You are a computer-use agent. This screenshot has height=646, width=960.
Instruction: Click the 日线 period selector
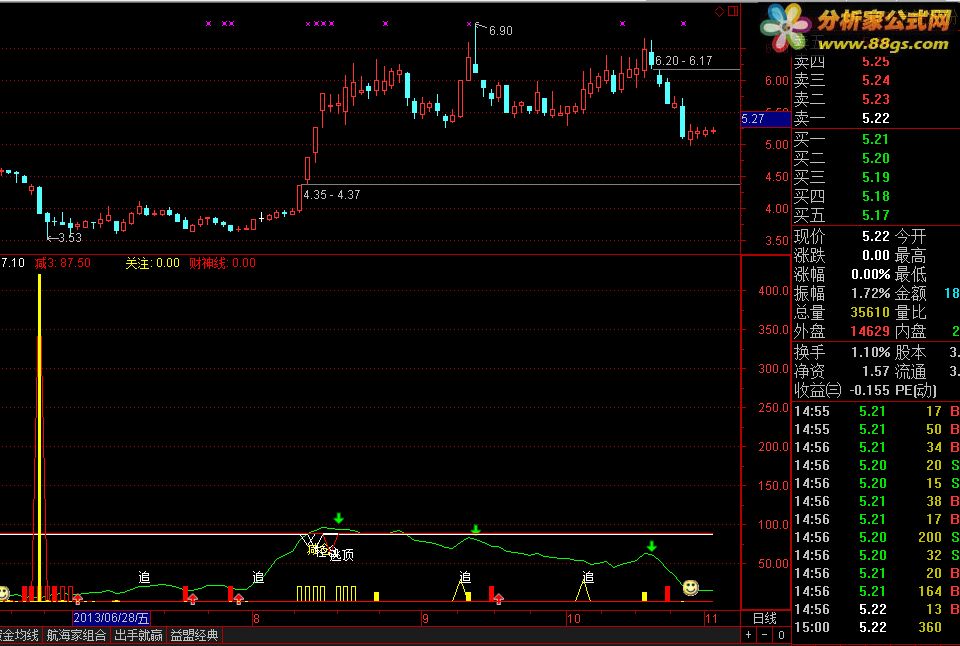coord(765,618)
